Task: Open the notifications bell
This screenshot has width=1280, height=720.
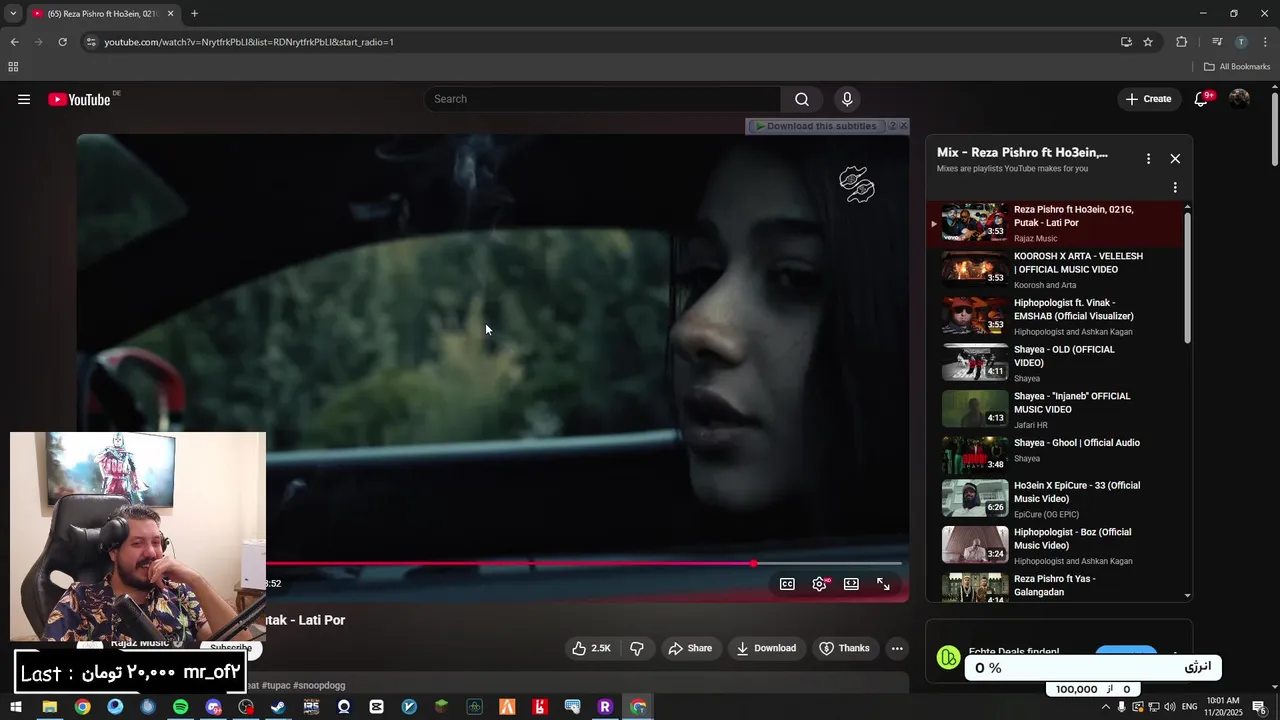Action: [x=1202, y=99]
